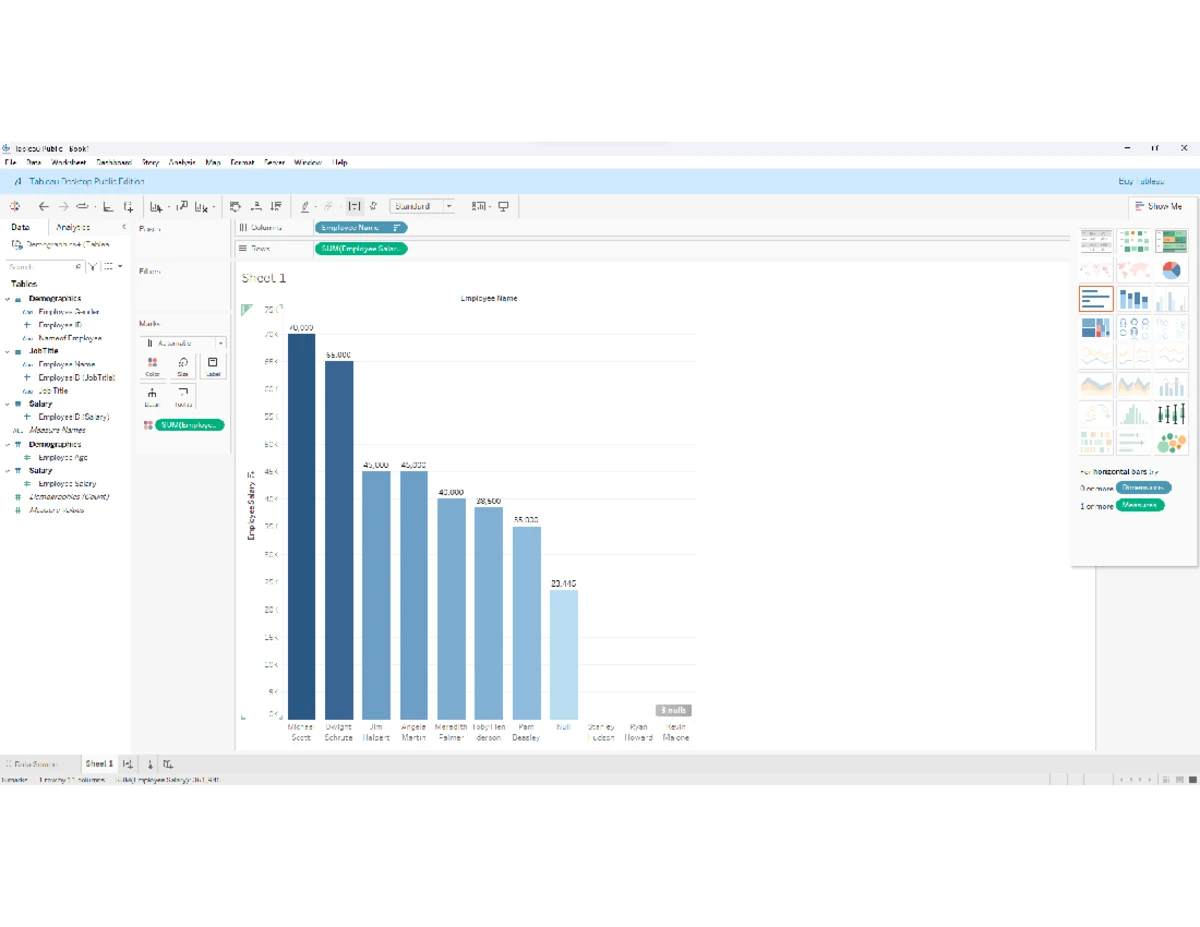This screenshot has height=927, width=1200.
Task: Collapse the Demographics measures group with Employee Age
Action: [x=8, y=444]
